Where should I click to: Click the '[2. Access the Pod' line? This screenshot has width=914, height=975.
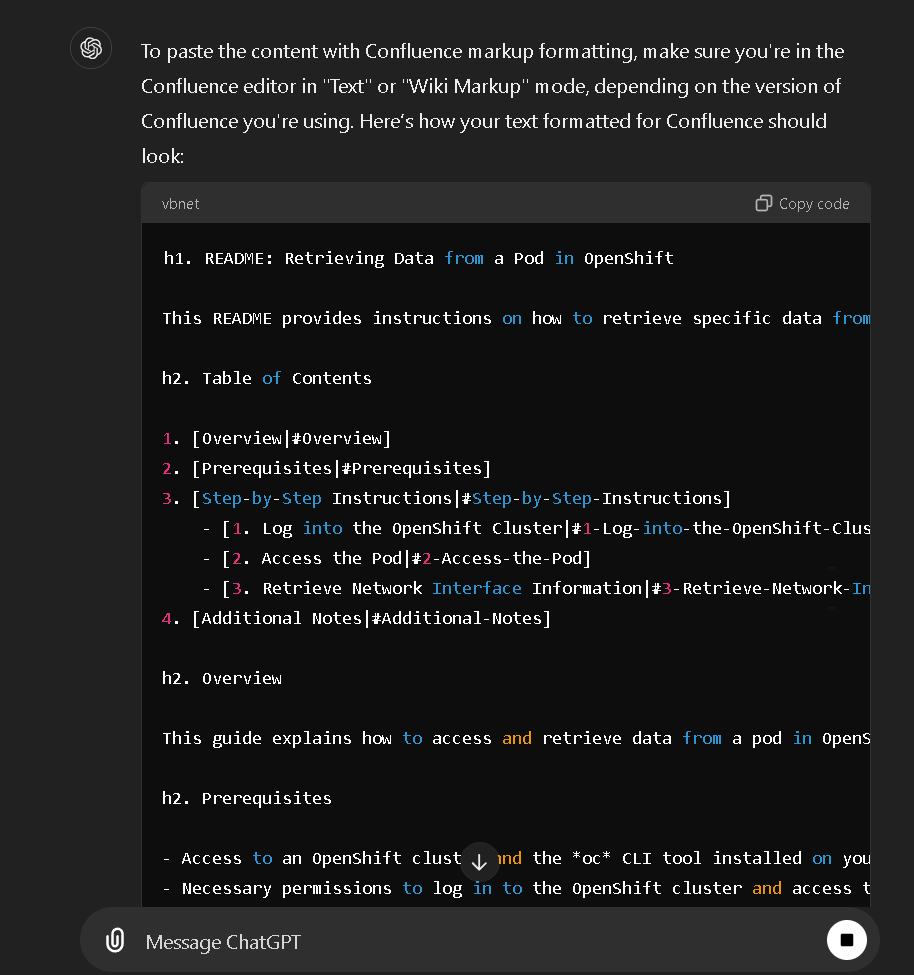397,558
